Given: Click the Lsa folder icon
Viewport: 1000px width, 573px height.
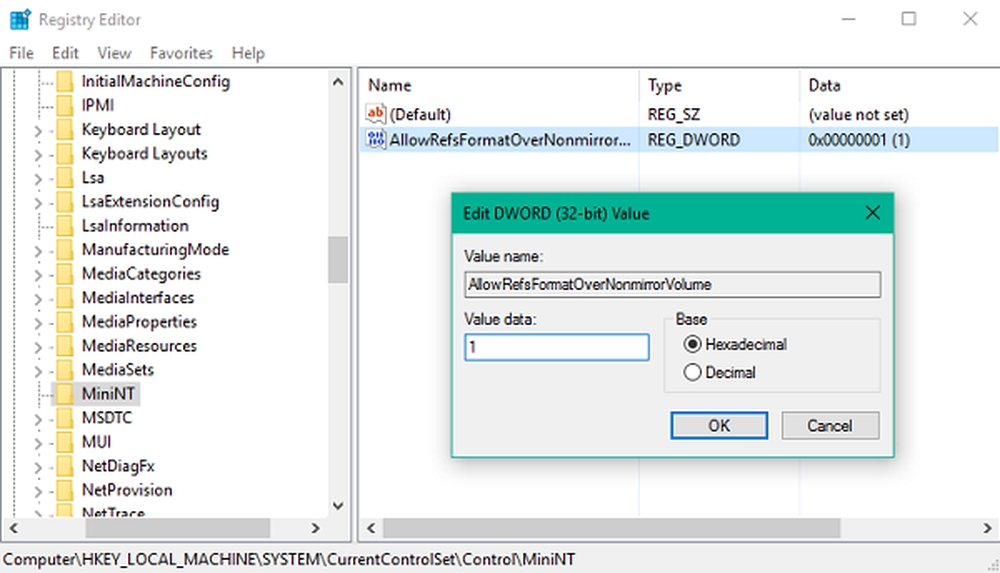Looking at the screenshot, I should coord(66,178).
